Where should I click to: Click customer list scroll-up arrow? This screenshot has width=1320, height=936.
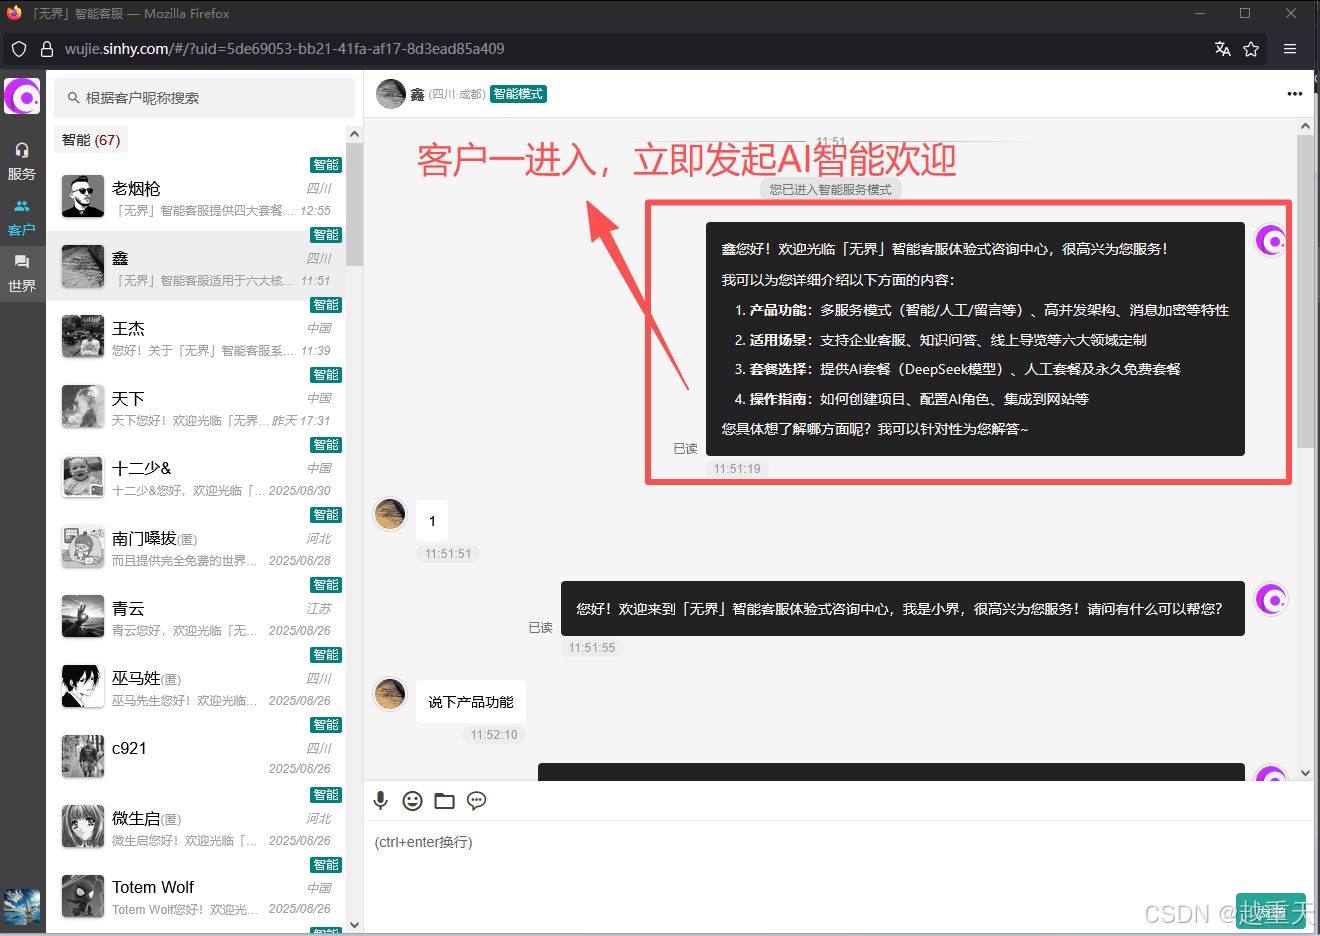click(x=354, y=134)
